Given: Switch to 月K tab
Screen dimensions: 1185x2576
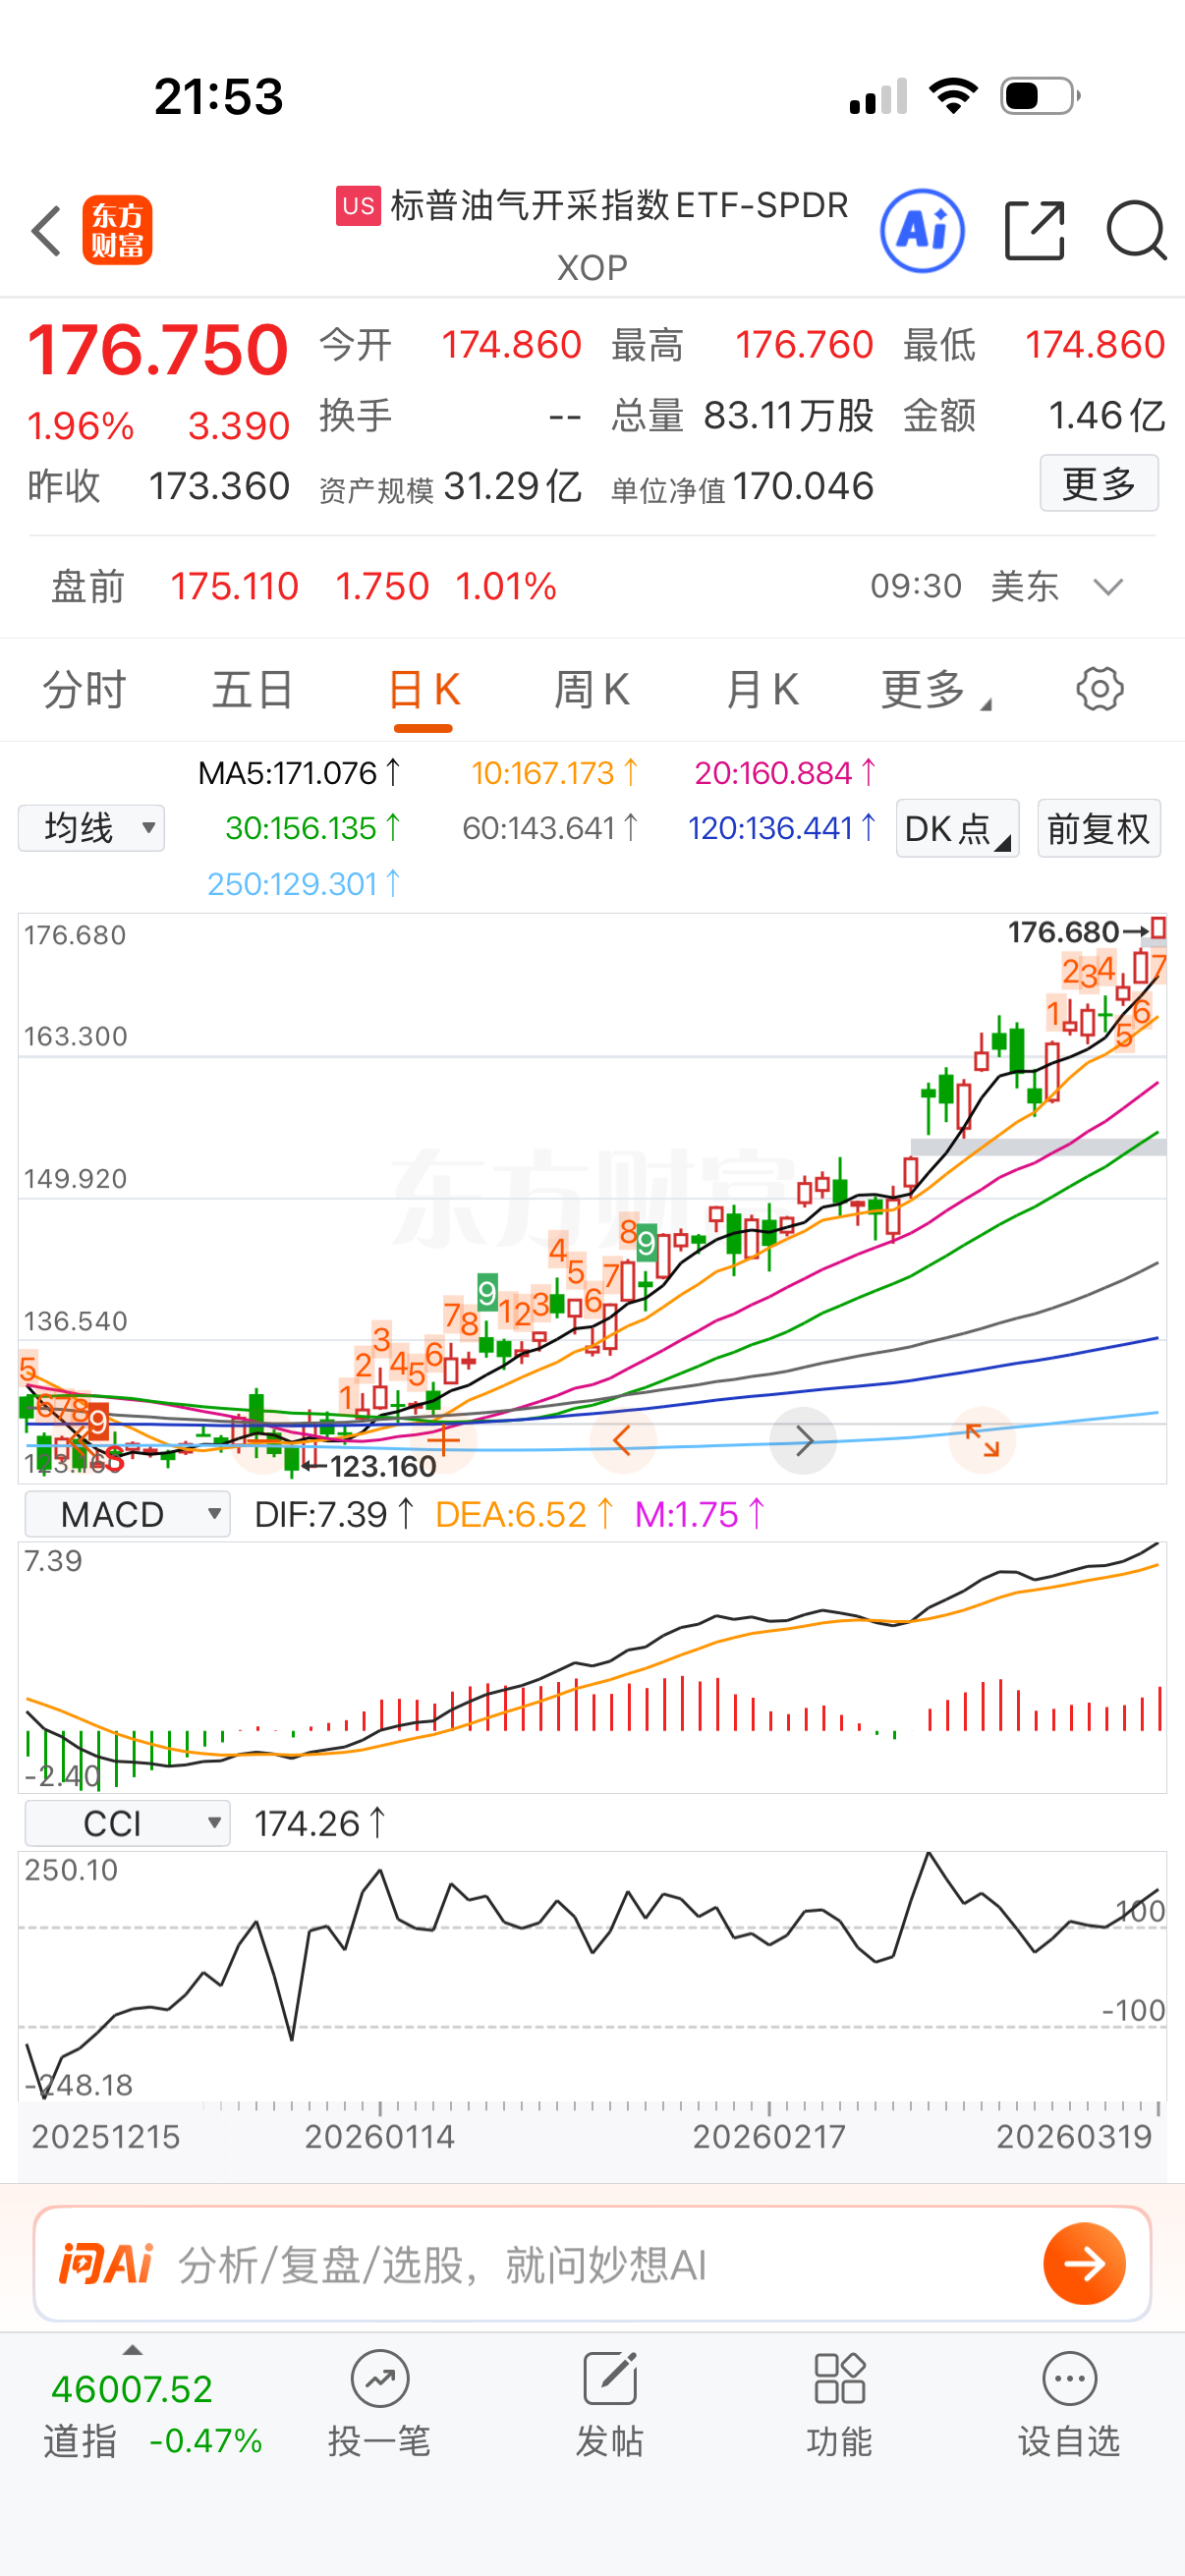Looking at the screenshot, I should tap(762, 690).
